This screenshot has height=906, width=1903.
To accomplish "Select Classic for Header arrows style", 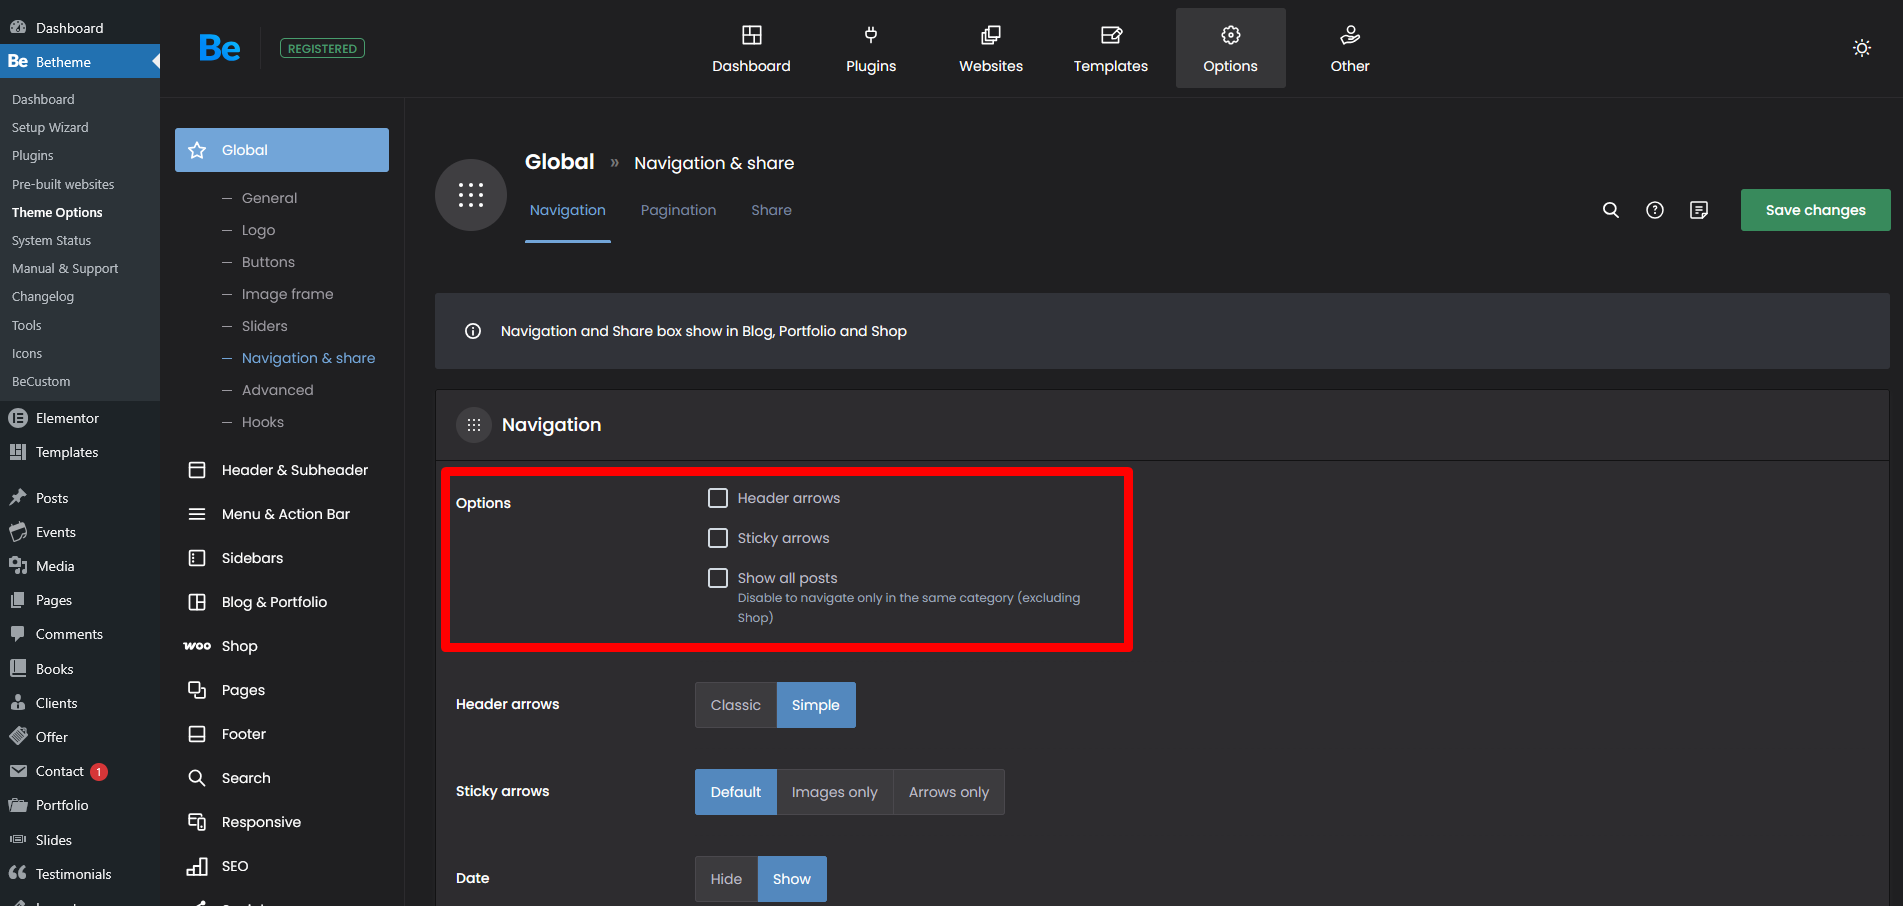I will pos(735,705).
